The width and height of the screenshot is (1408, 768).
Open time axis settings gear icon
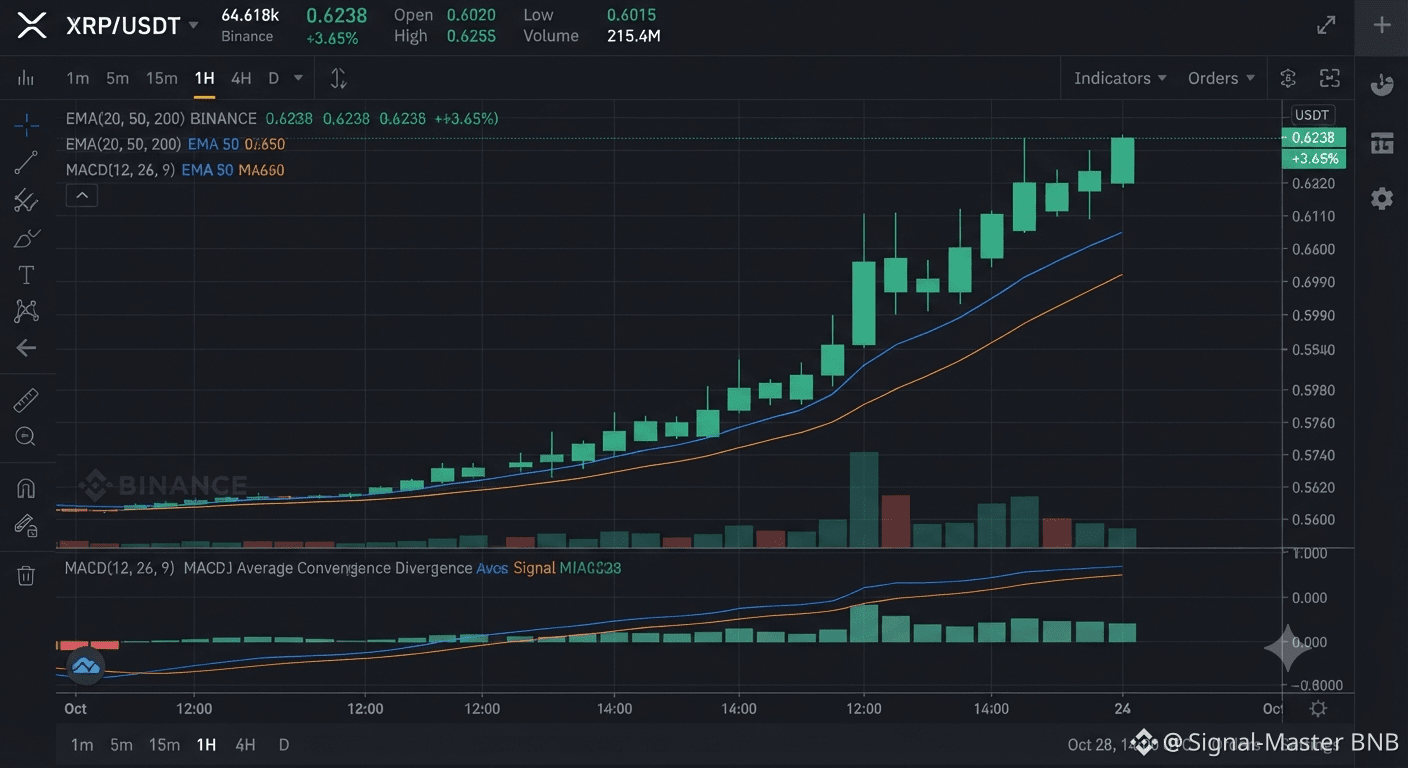pyautogui.click(x=1318, y=708)
